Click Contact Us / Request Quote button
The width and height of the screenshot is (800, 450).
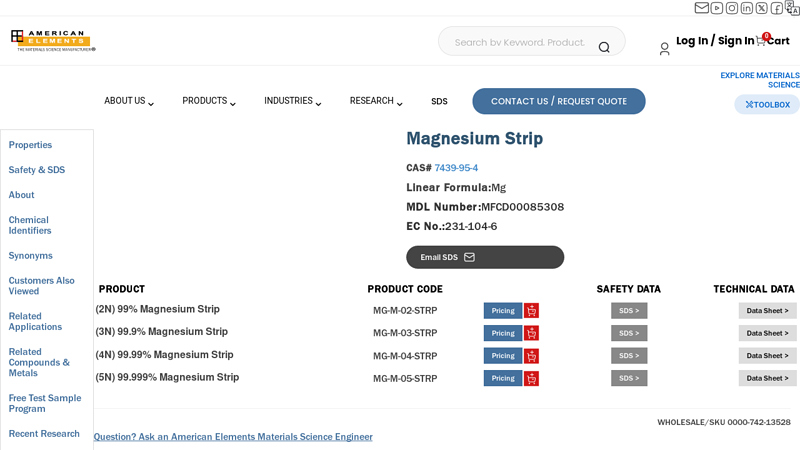(x=559, y=101)
